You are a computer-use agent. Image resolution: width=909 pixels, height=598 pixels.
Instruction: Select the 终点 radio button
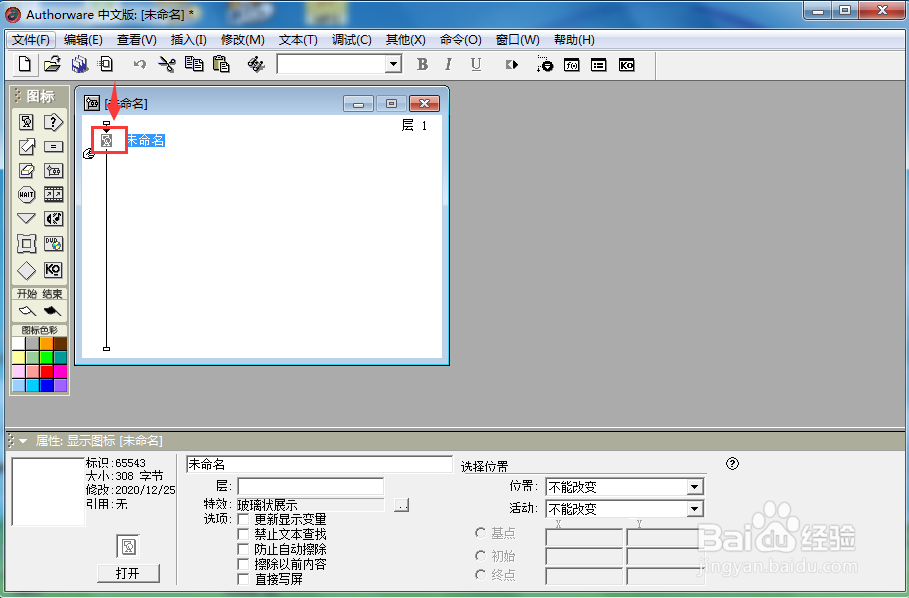pos(481,575)
